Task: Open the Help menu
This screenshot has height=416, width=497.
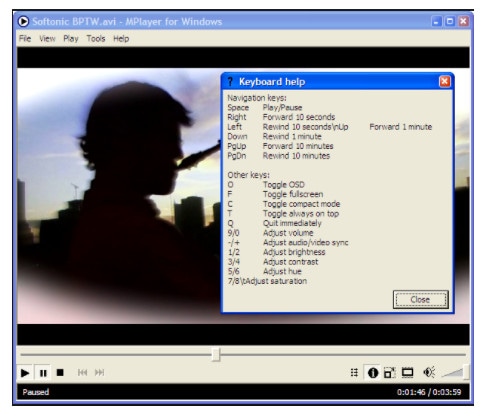Action: coord(121,39)
